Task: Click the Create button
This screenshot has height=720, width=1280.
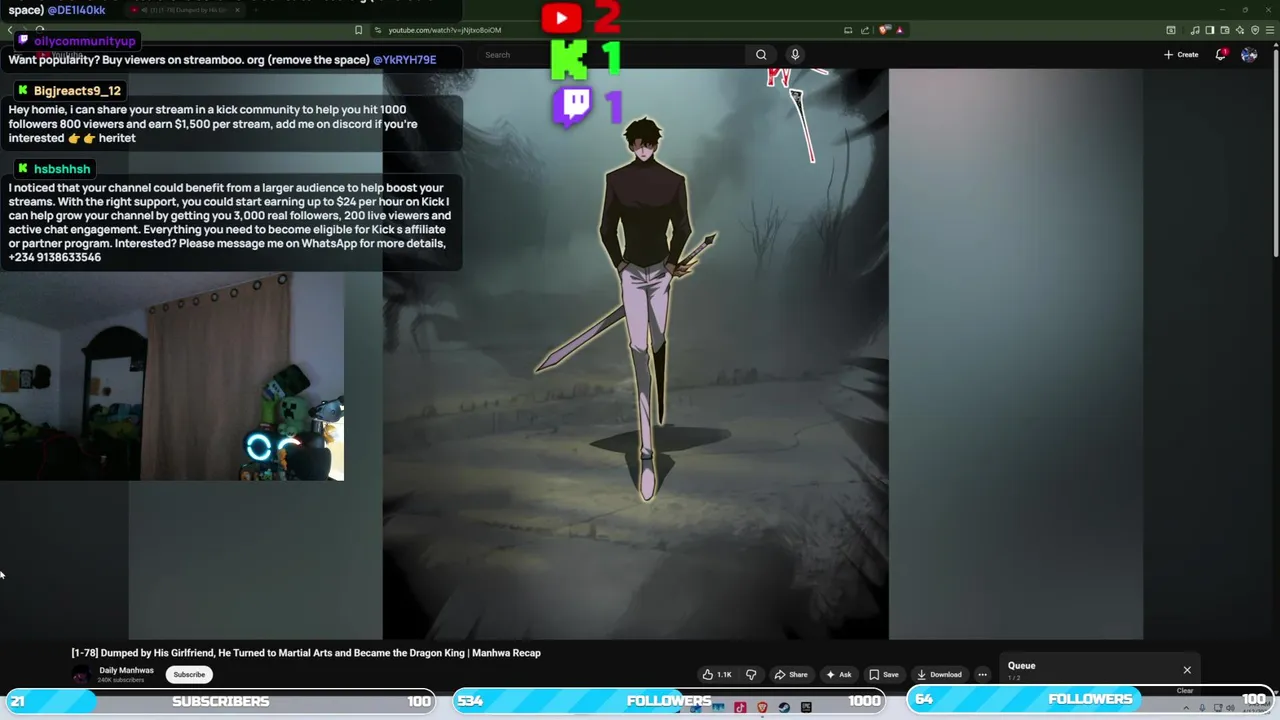Action: 1181,55
